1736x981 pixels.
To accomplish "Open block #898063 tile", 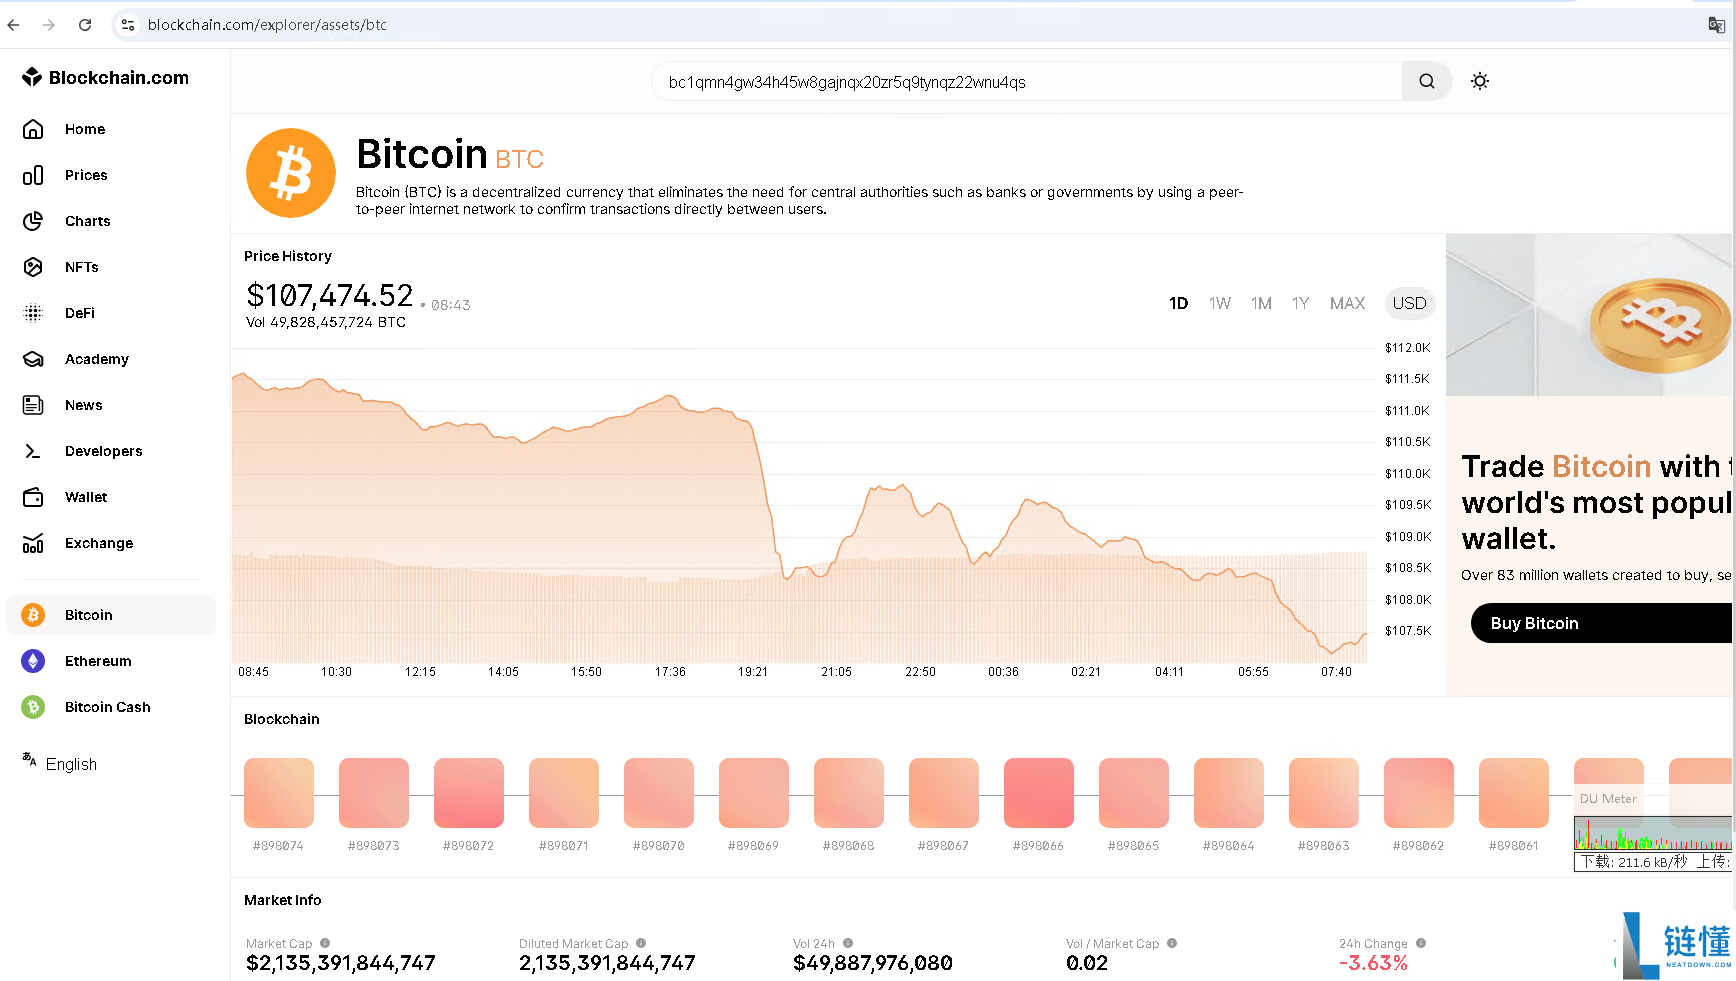I will 1324,793.
